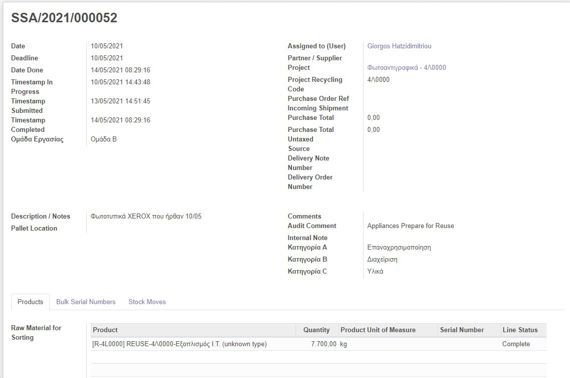Click the Date Done value 14/05/2021
The height and width of the screenshot is (378, 570).
(x=120, y=70)
